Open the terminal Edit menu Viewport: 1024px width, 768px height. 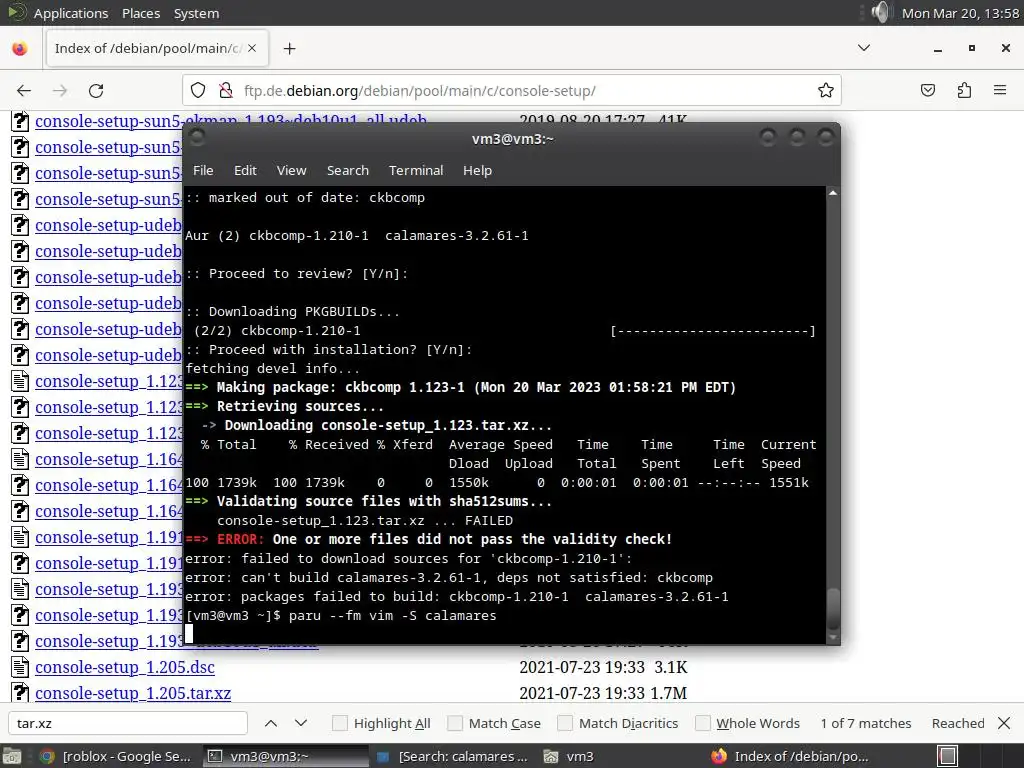click(x=245, y=170)
